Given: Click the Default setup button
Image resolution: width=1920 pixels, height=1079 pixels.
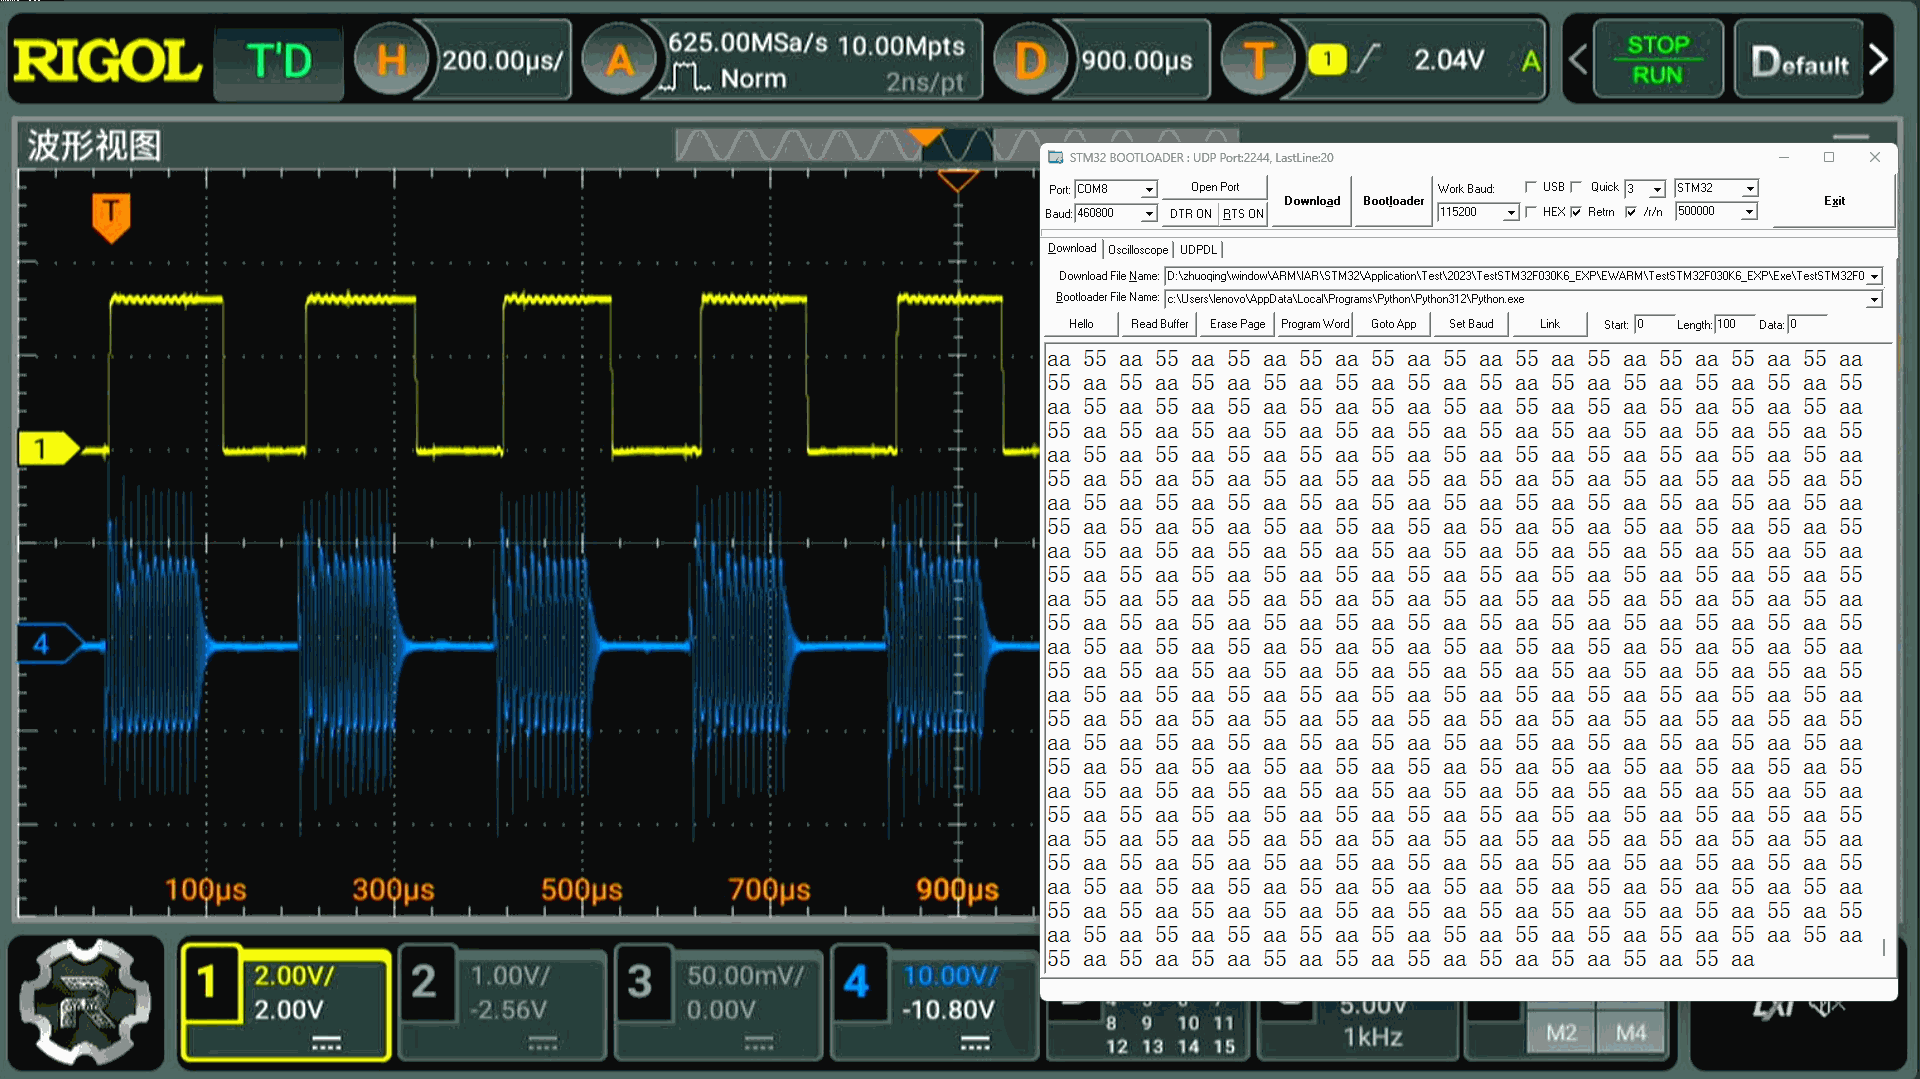Looking at the screenshot, I should 1800,61.
